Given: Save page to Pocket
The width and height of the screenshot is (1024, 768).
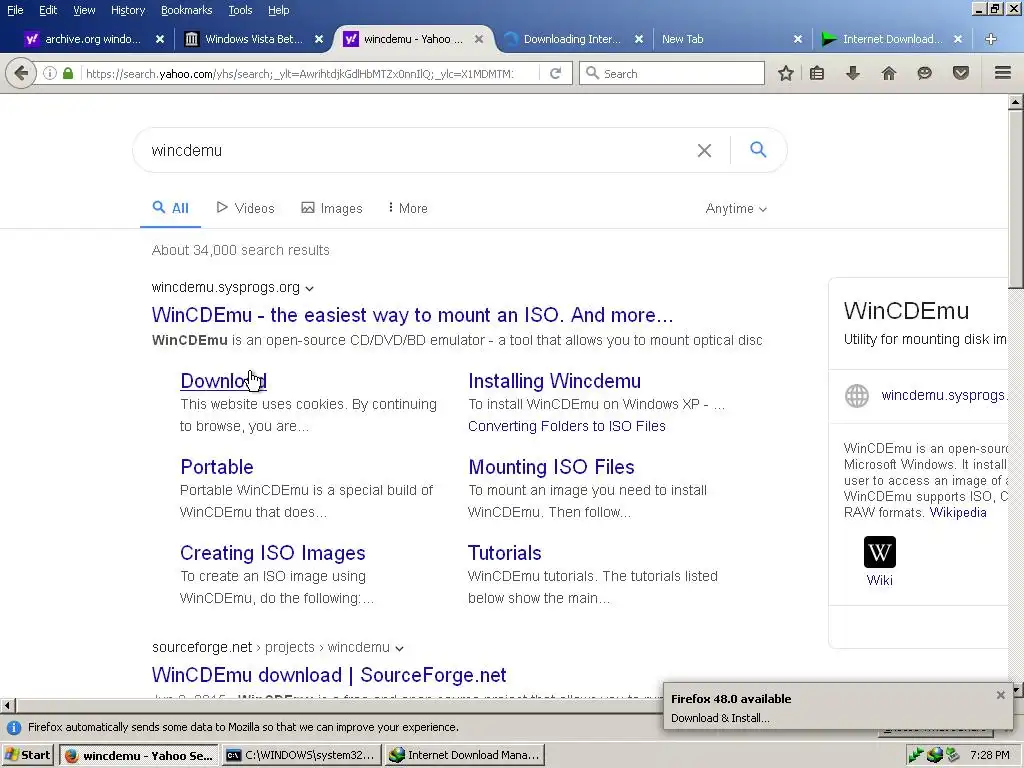Looking at the screenshot, I should point(961,73).
